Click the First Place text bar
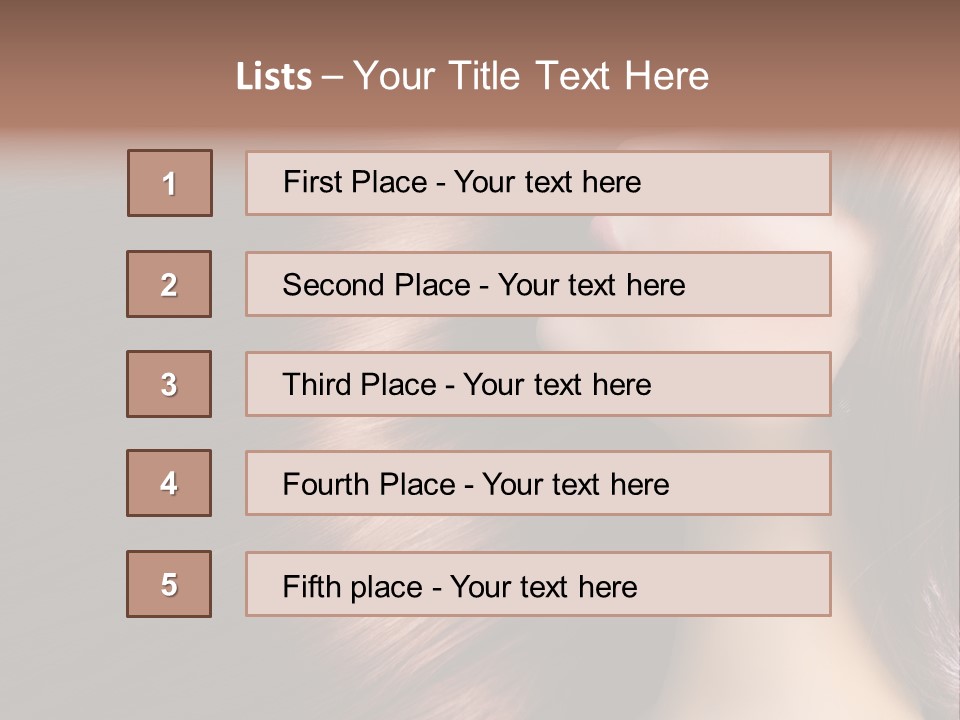 tap(538, 183)
